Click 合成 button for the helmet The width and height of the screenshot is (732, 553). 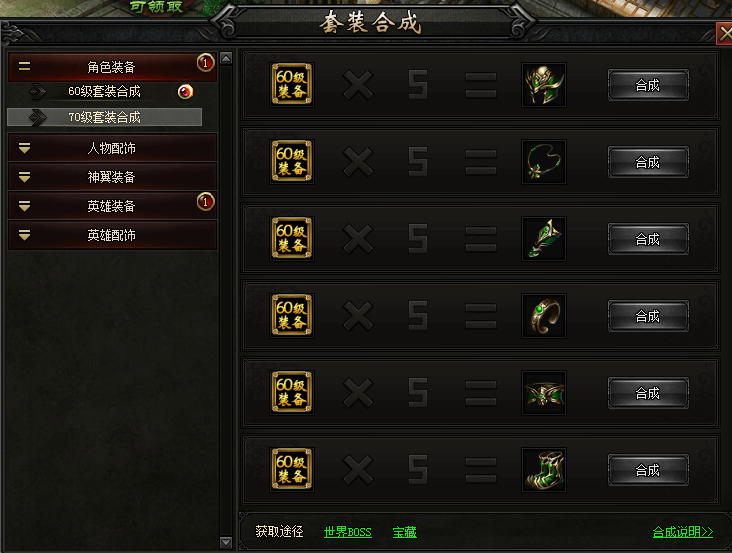tap(648, 85)
